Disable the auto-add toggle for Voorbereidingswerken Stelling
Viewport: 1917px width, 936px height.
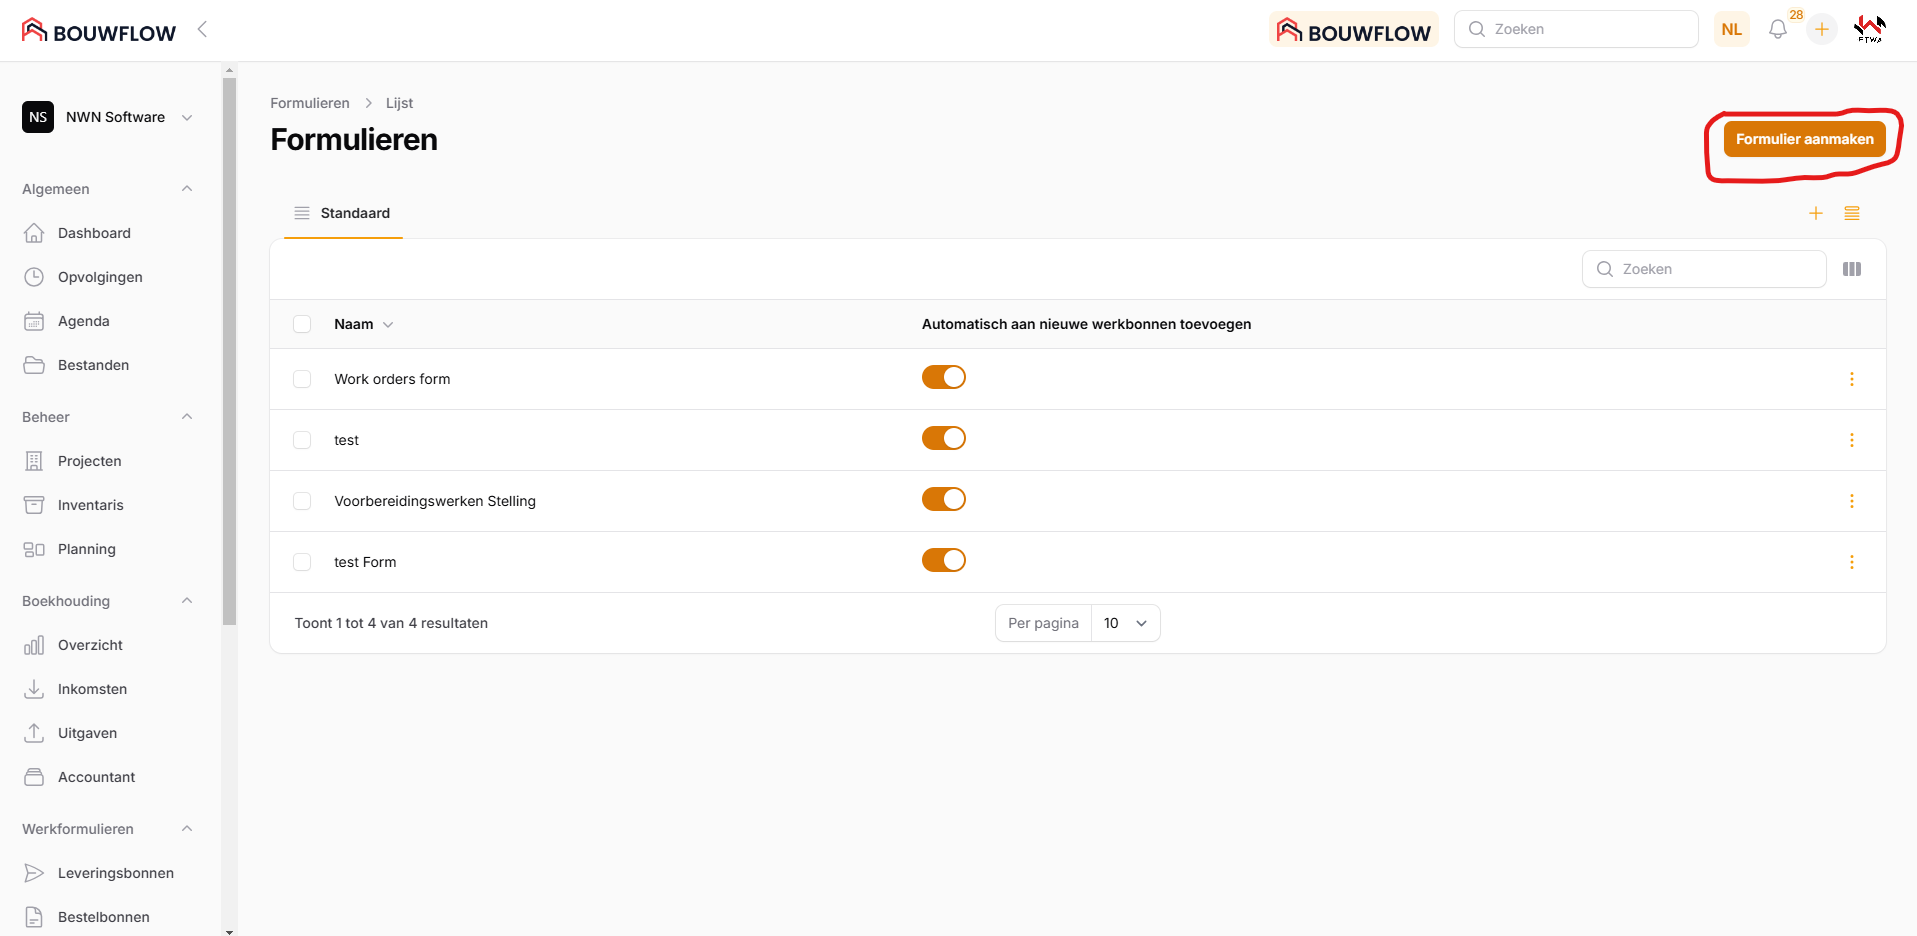[943, 499]
